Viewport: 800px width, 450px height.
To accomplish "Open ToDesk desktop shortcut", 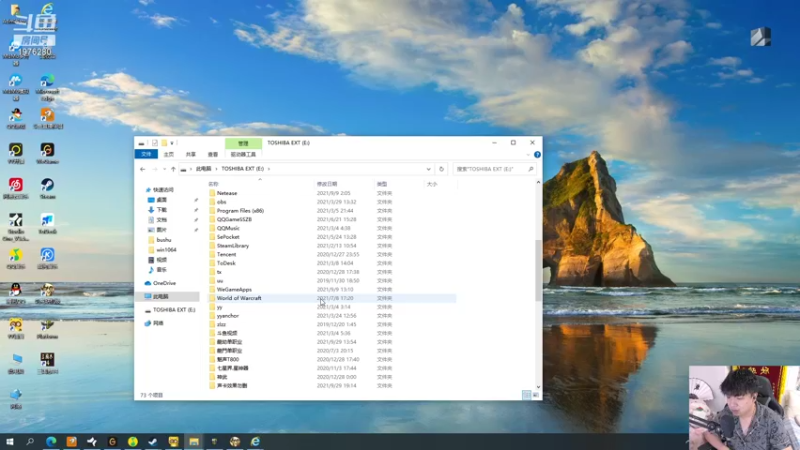I will (47, 223).
